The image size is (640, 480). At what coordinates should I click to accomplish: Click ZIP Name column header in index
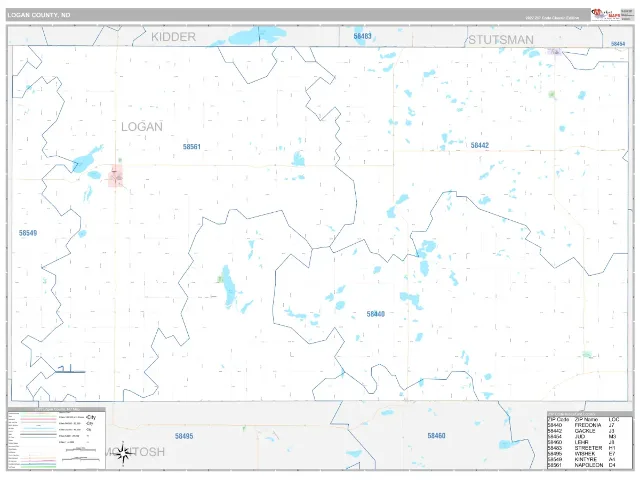(x=586, y=419)
